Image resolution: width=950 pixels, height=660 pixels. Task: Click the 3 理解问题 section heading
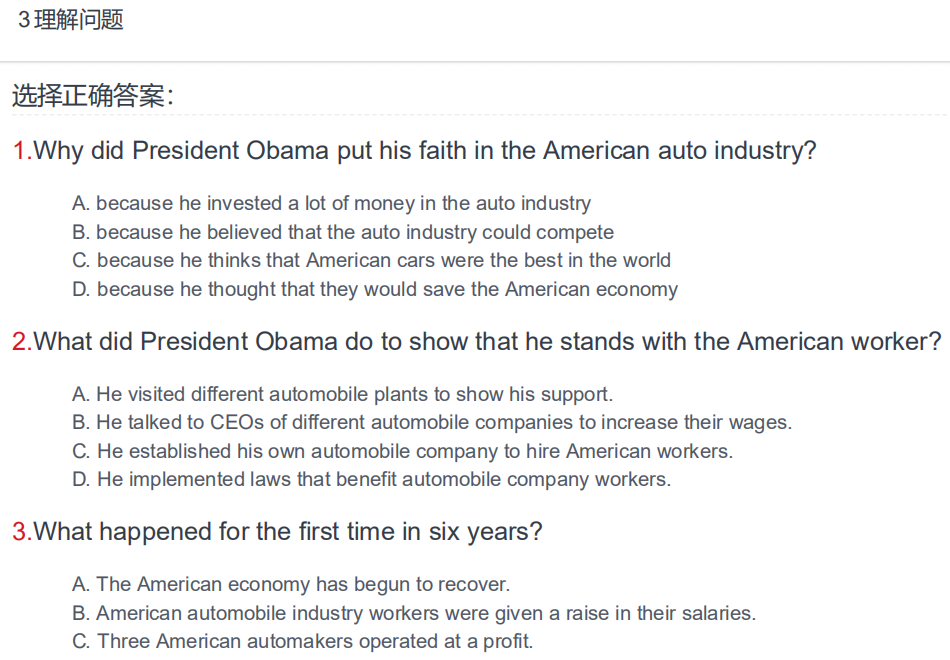tap(71, 20)
